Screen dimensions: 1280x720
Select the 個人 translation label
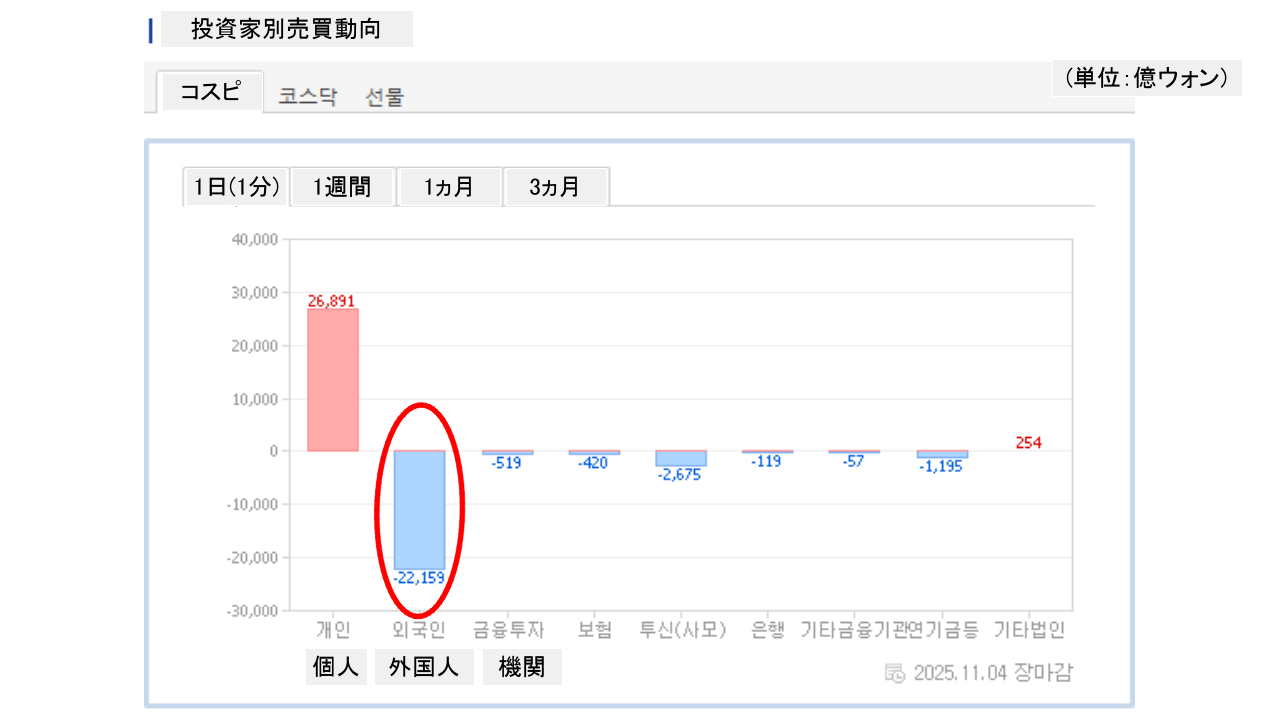[x=336, y=668]
